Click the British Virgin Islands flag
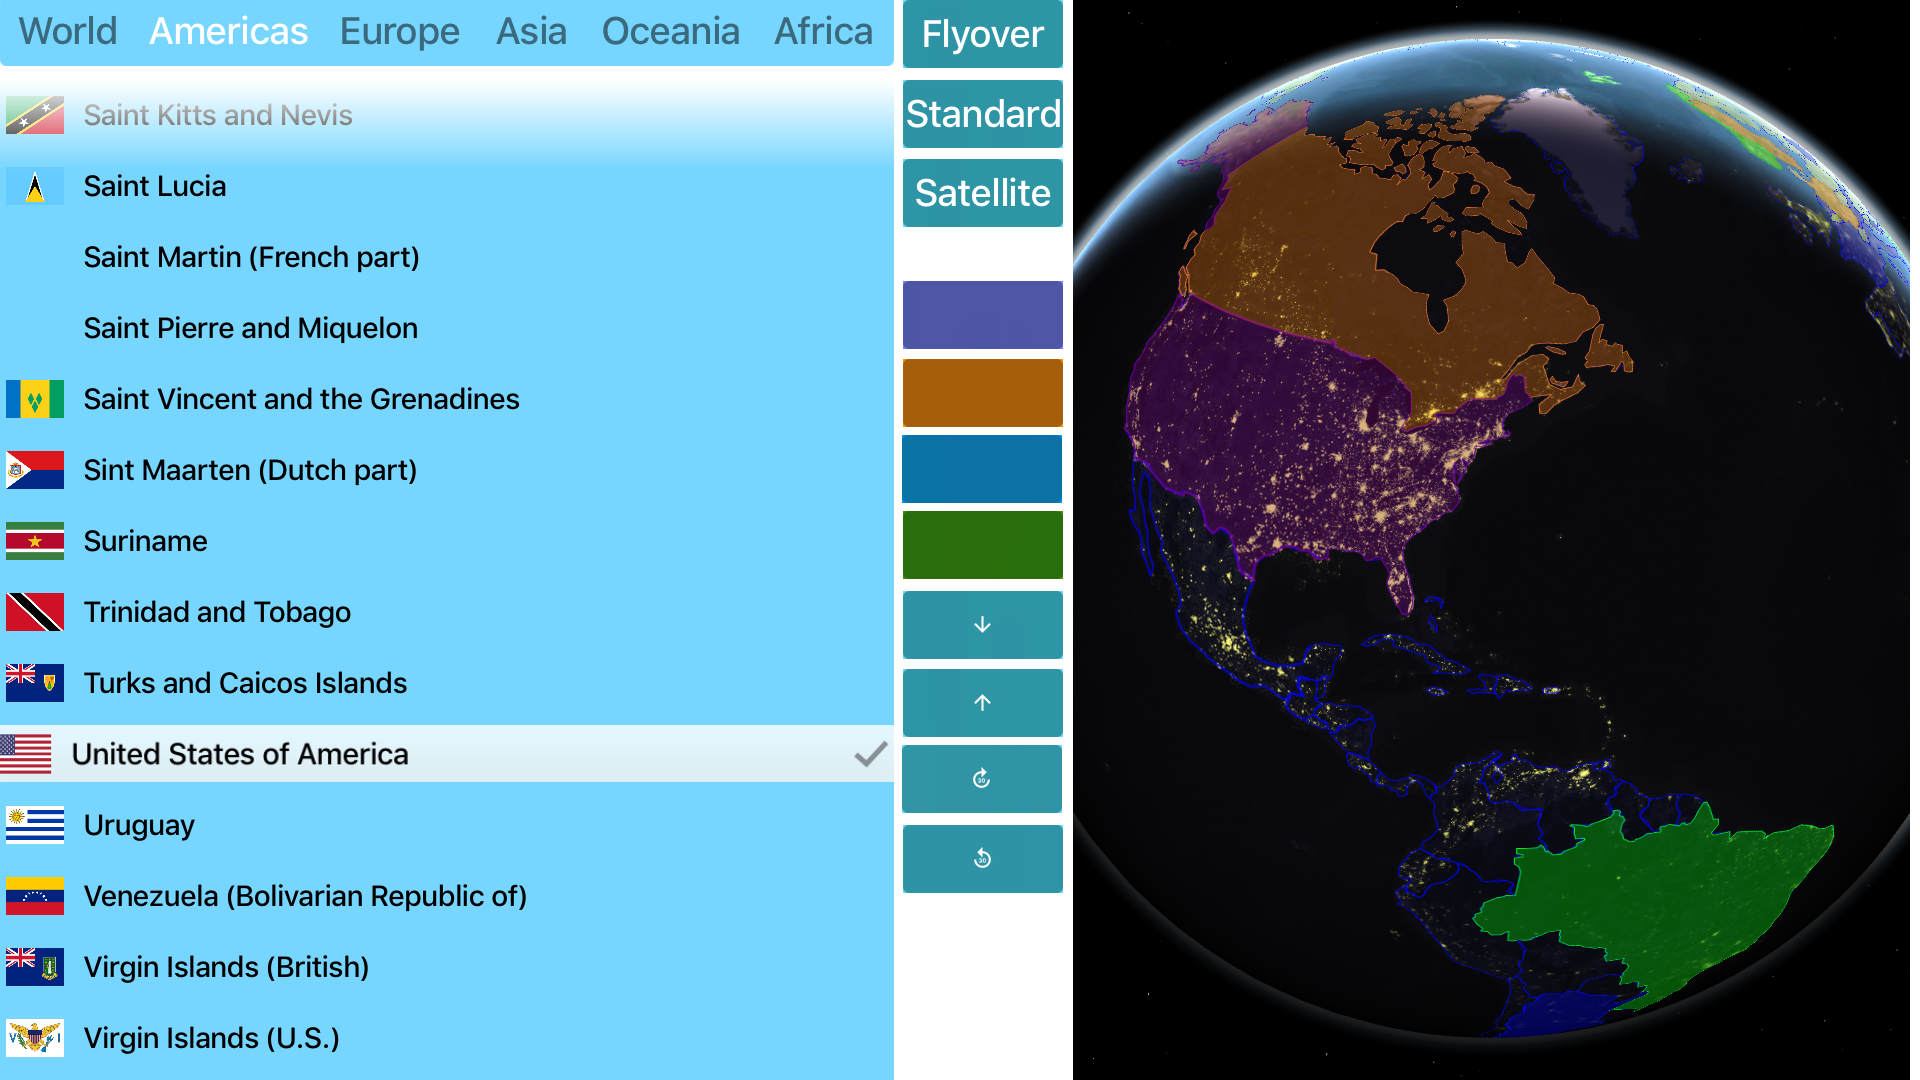This screenshot has height=1080, width=1920. 35,967
